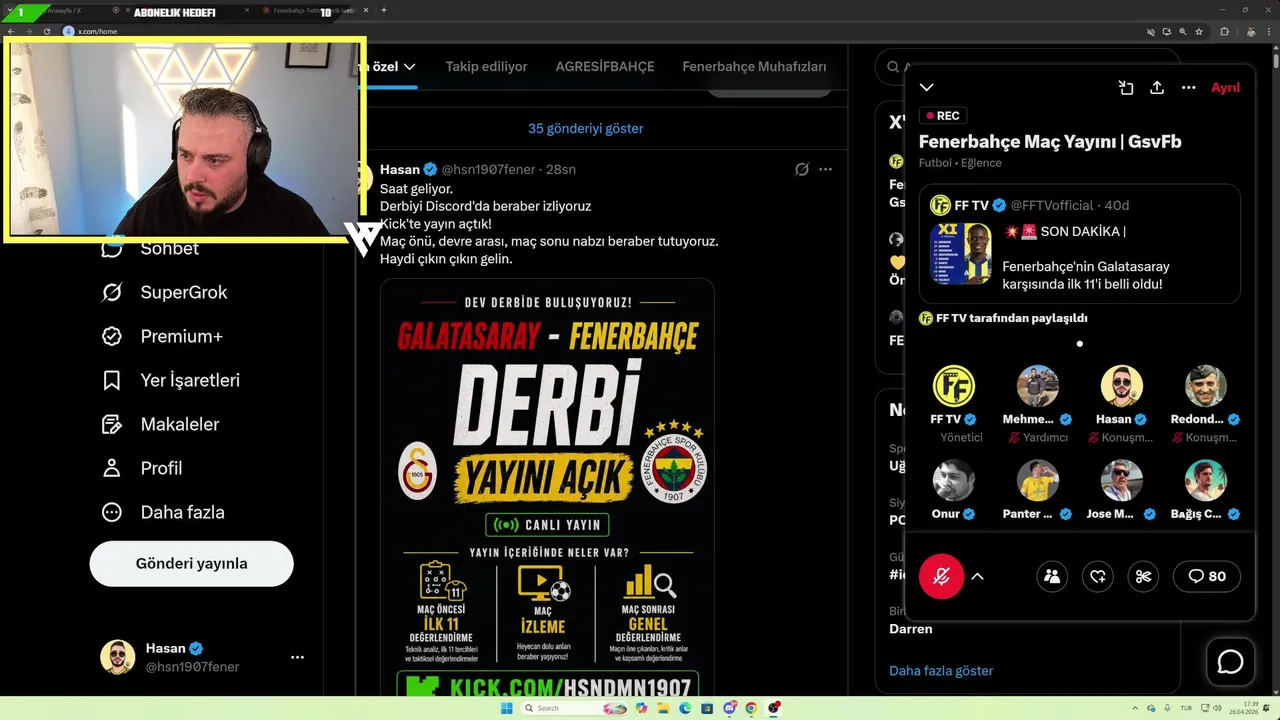Open Makaleler in the left sidebar
The height and width of the screenshot is (720, 1280).
click(x=160, y=424)
